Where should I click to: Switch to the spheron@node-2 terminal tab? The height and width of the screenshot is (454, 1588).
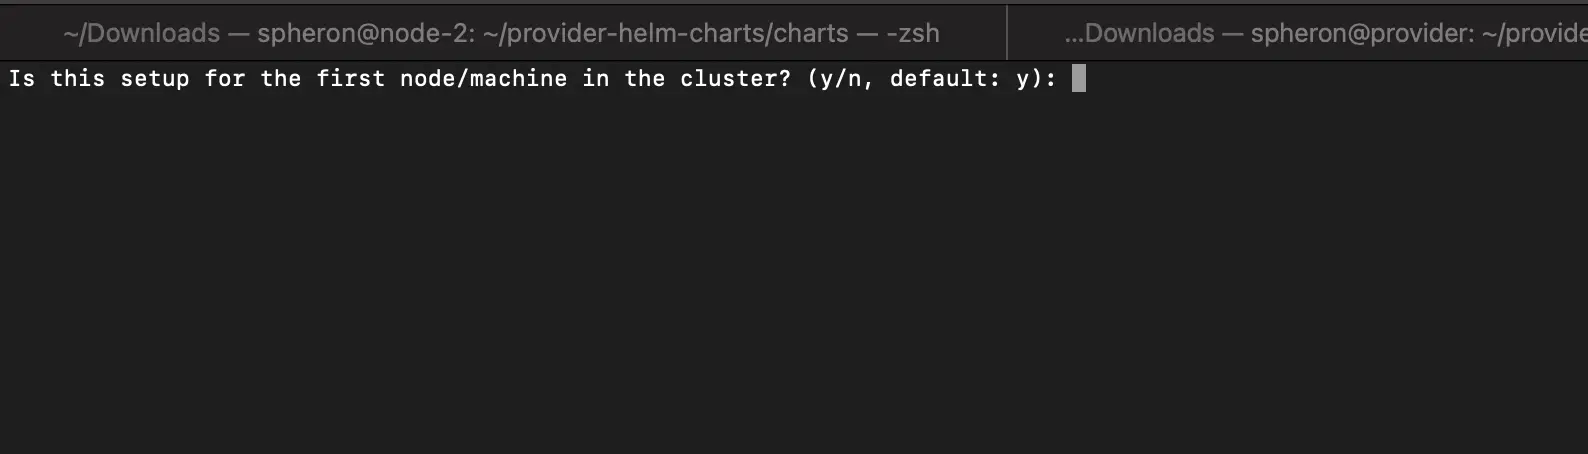pos(501,33)
